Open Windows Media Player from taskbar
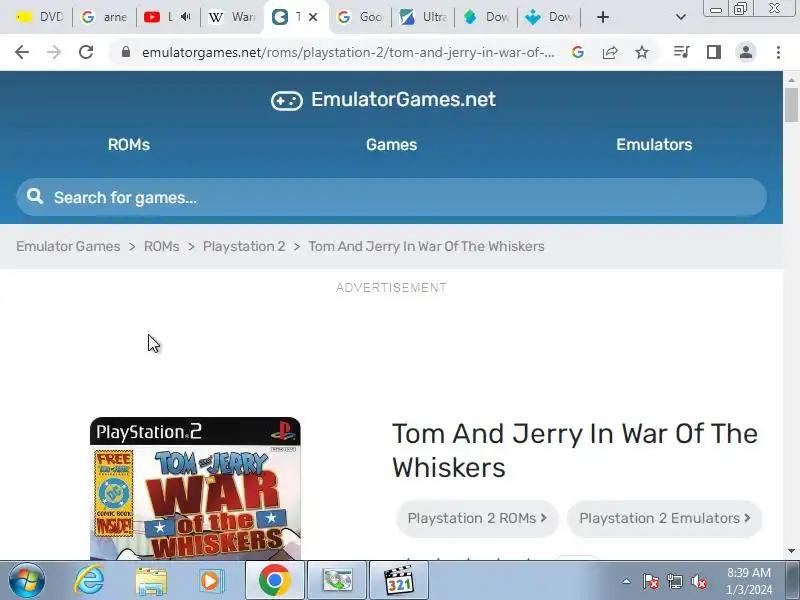The height and width of the screenshot is (600, 800). [211, 580]
